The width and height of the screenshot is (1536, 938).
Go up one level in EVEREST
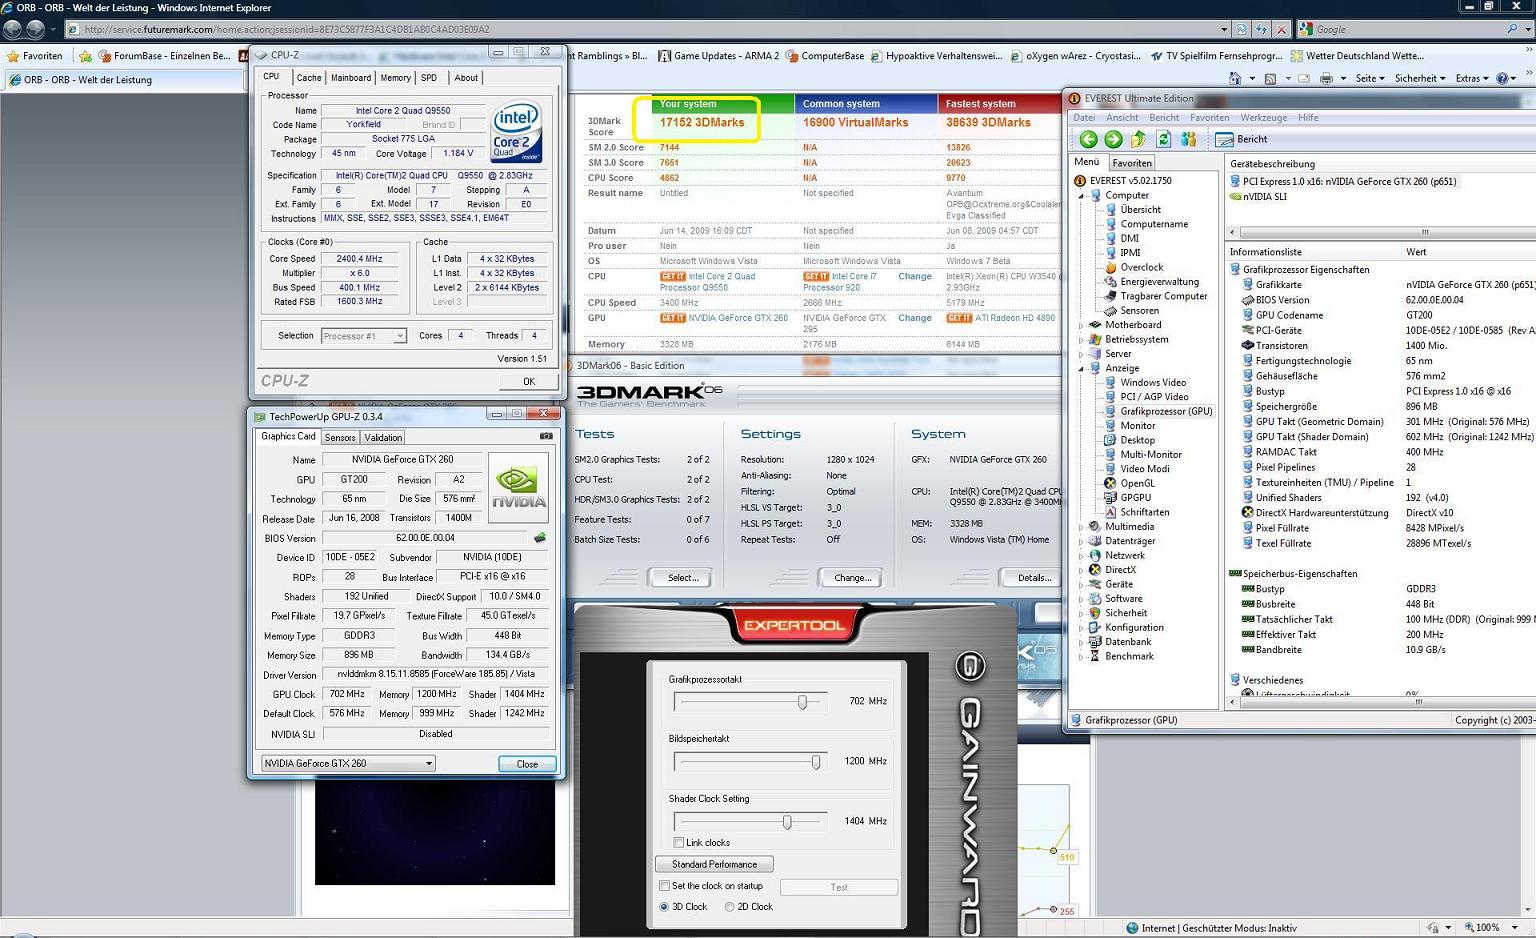[x=1138, y=139]
